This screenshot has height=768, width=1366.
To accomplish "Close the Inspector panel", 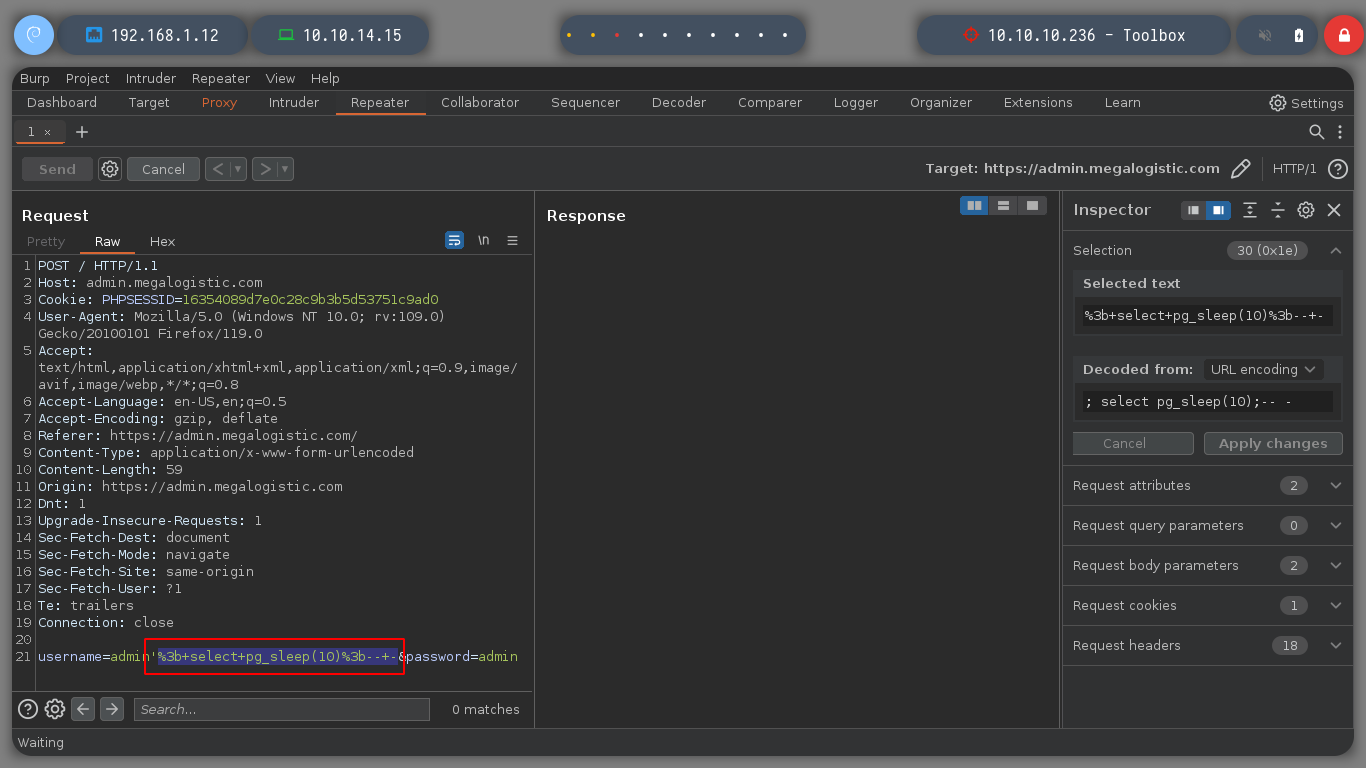I will click(x=1334, y=210).
